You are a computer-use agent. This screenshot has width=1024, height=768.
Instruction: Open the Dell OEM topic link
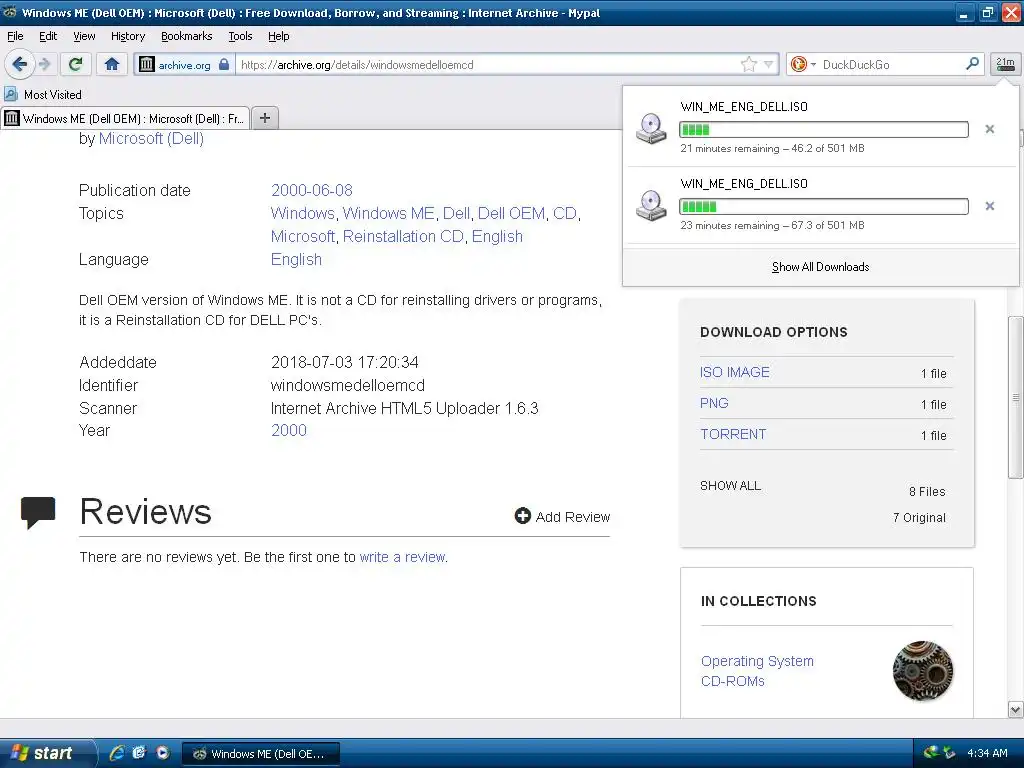click(511, 214)
